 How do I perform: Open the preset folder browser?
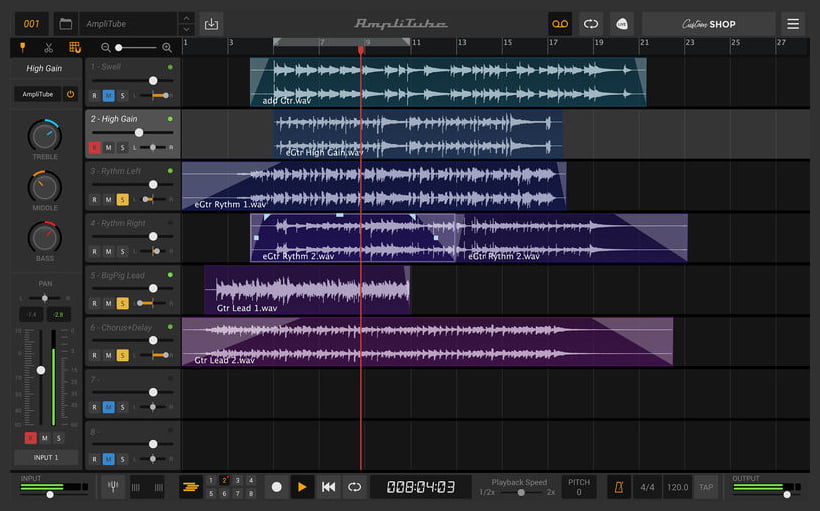tap(65, 24)
